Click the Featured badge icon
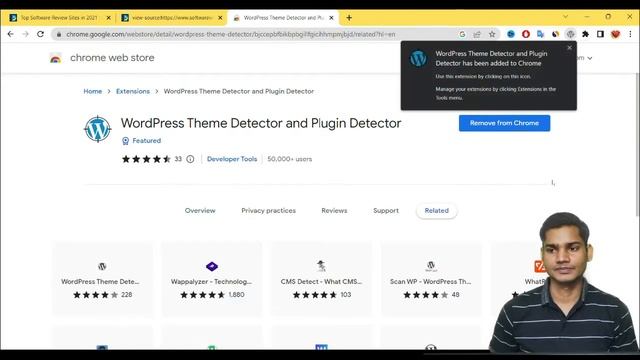 pos(125,141)
